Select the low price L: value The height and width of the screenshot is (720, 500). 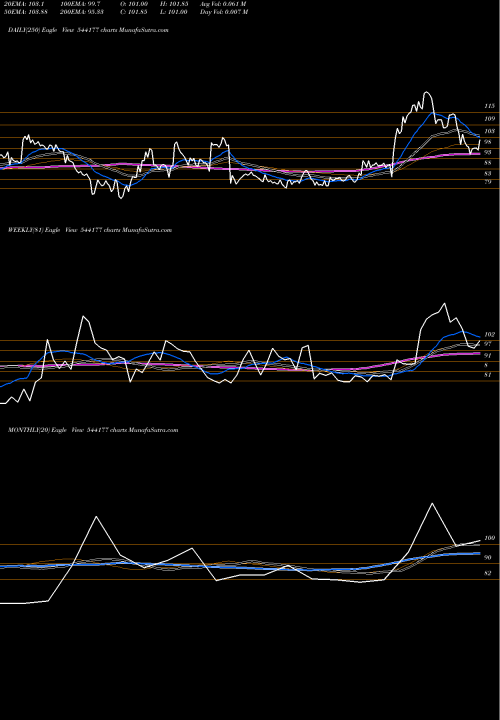tap(174, 12)
